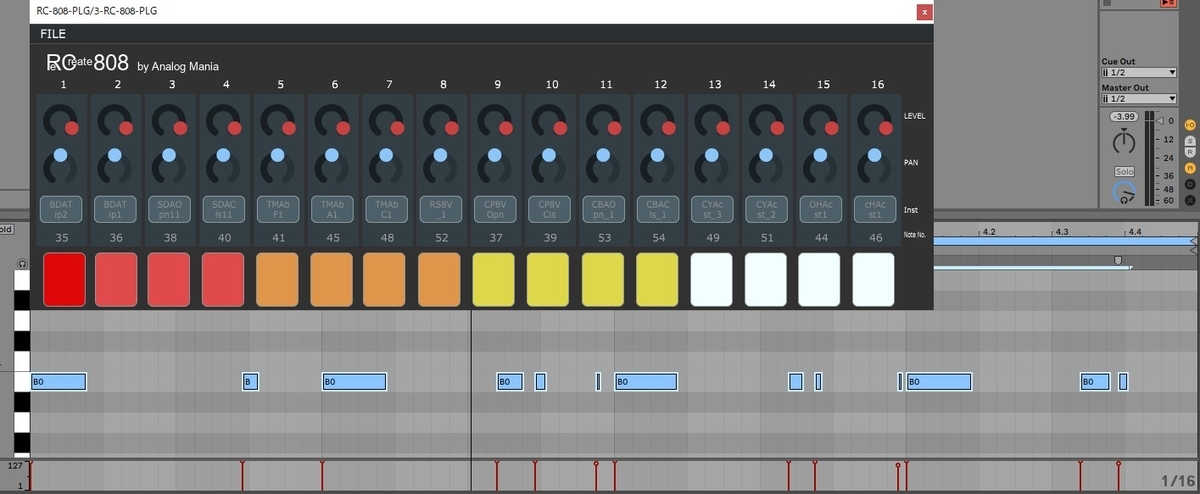Viewport: 1200px width, 494px height.
Task: Click the blue PAN knob of channel 10
Action: point(548,155)
